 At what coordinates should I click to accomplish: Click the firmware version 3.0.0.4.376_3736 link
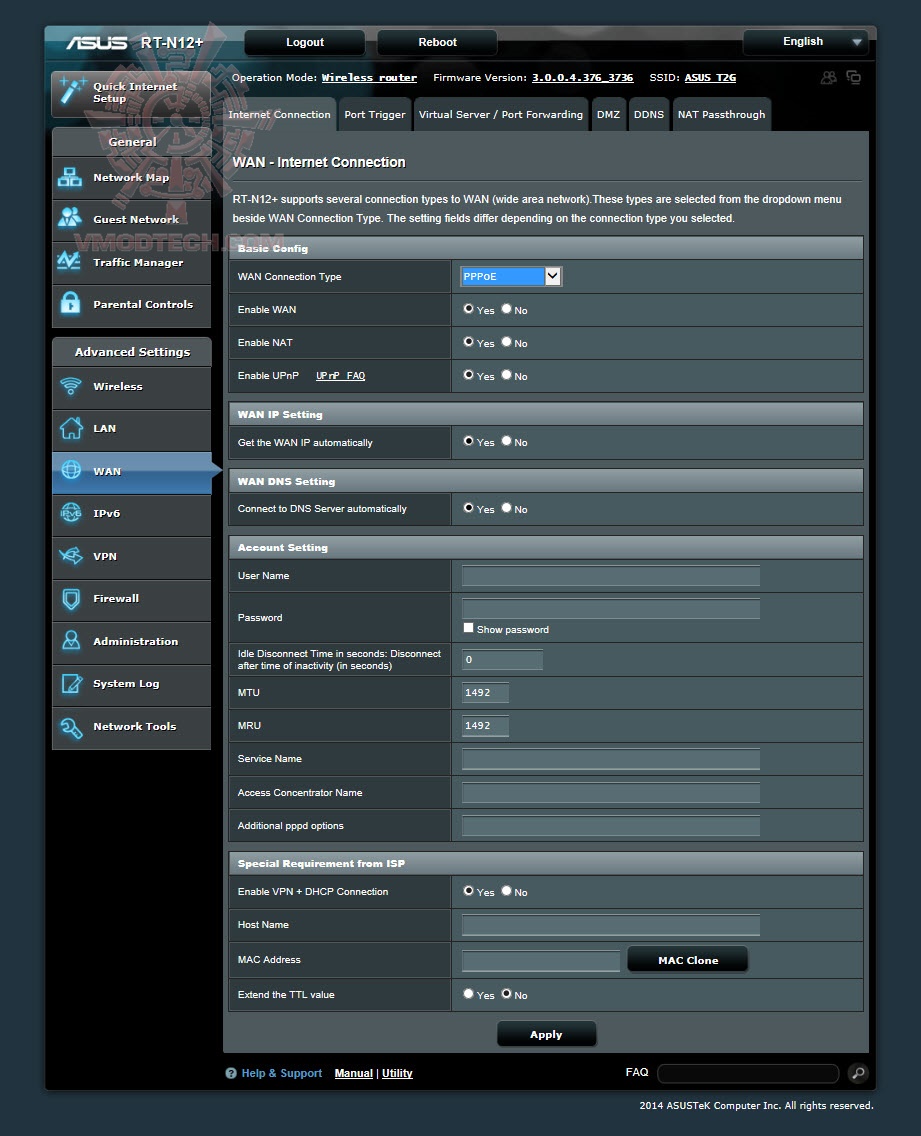coord(583,78)
